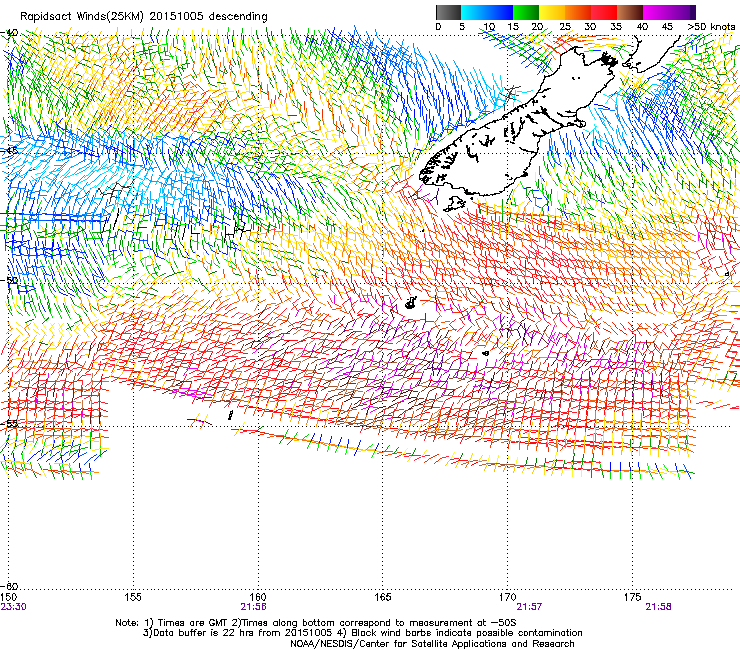Screen dimensions: 740x650
Task: Click Stewart Island south of the South Island
Action: 454,204
